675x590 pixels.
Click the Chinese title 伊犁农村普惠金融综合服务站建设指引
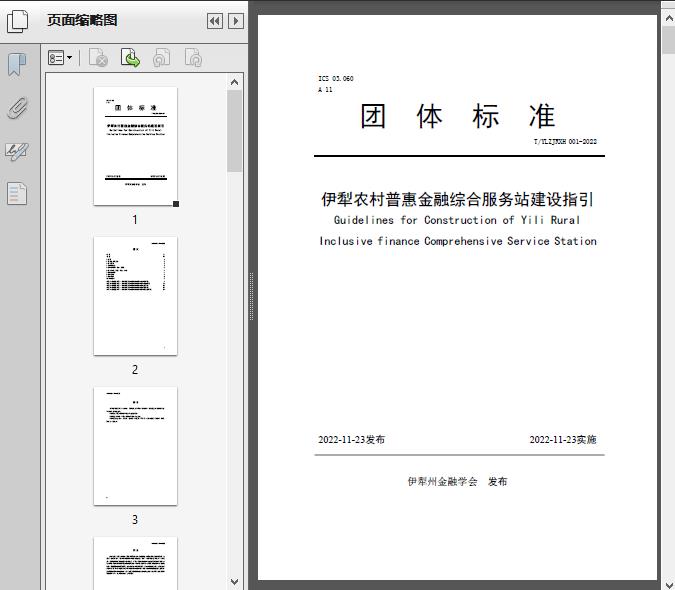point(457,199)
